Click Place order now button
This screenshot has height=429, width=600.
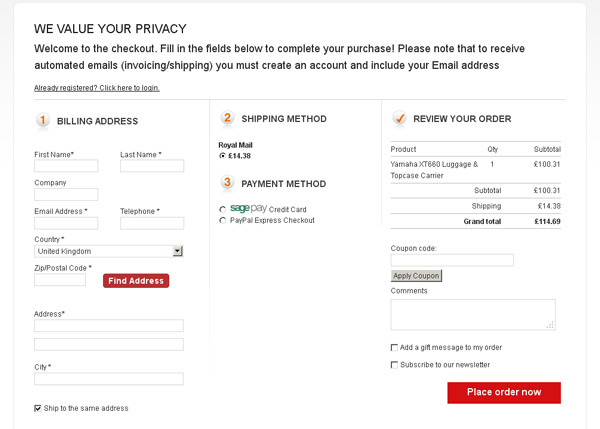(x=504, y=392)
